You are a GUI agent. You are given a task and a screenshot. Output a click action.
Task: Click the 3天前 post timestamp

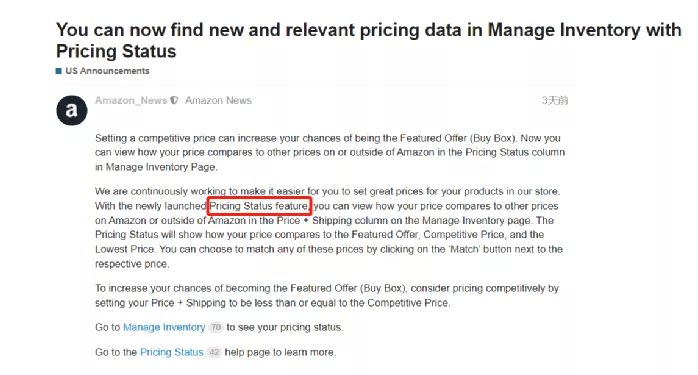pos(555,101)
